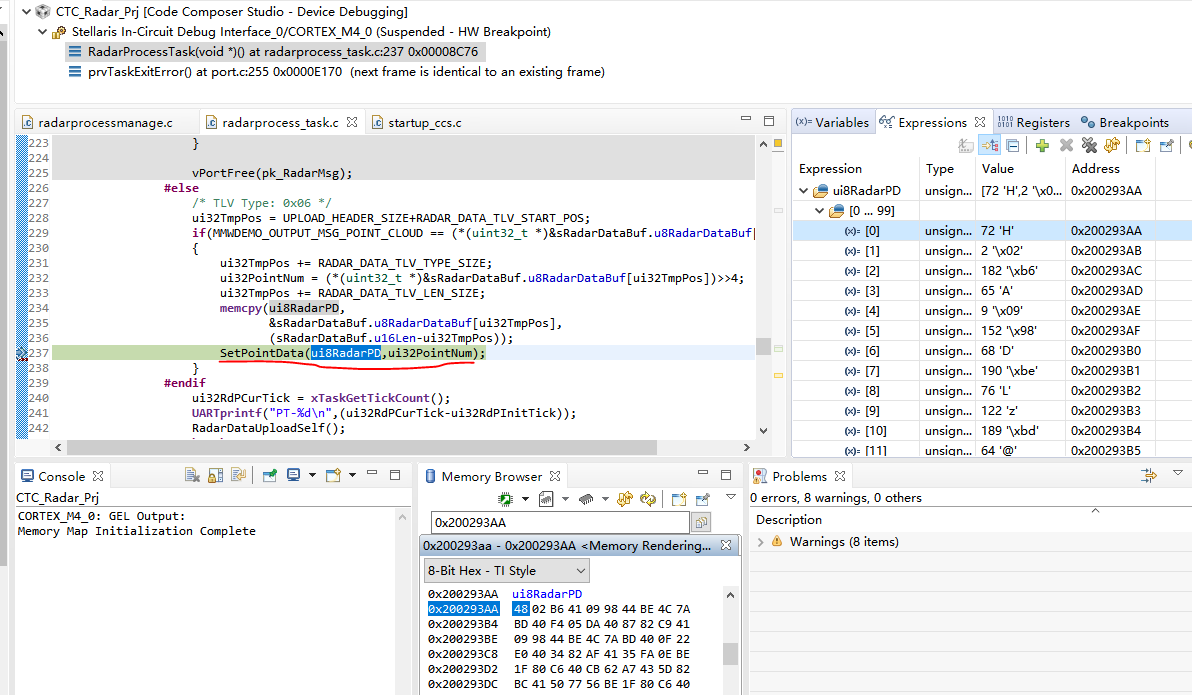Toggle Show Logical Structure in Expressions toolbar
The height and width of the screenshot is (695, 1192).
(x=990, y=145)
